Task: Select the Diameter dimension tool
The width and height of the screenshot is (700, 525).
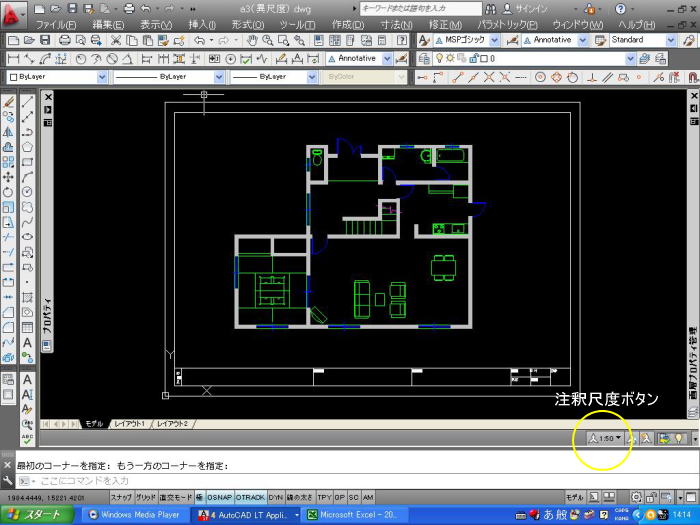Action: point(112,59)
